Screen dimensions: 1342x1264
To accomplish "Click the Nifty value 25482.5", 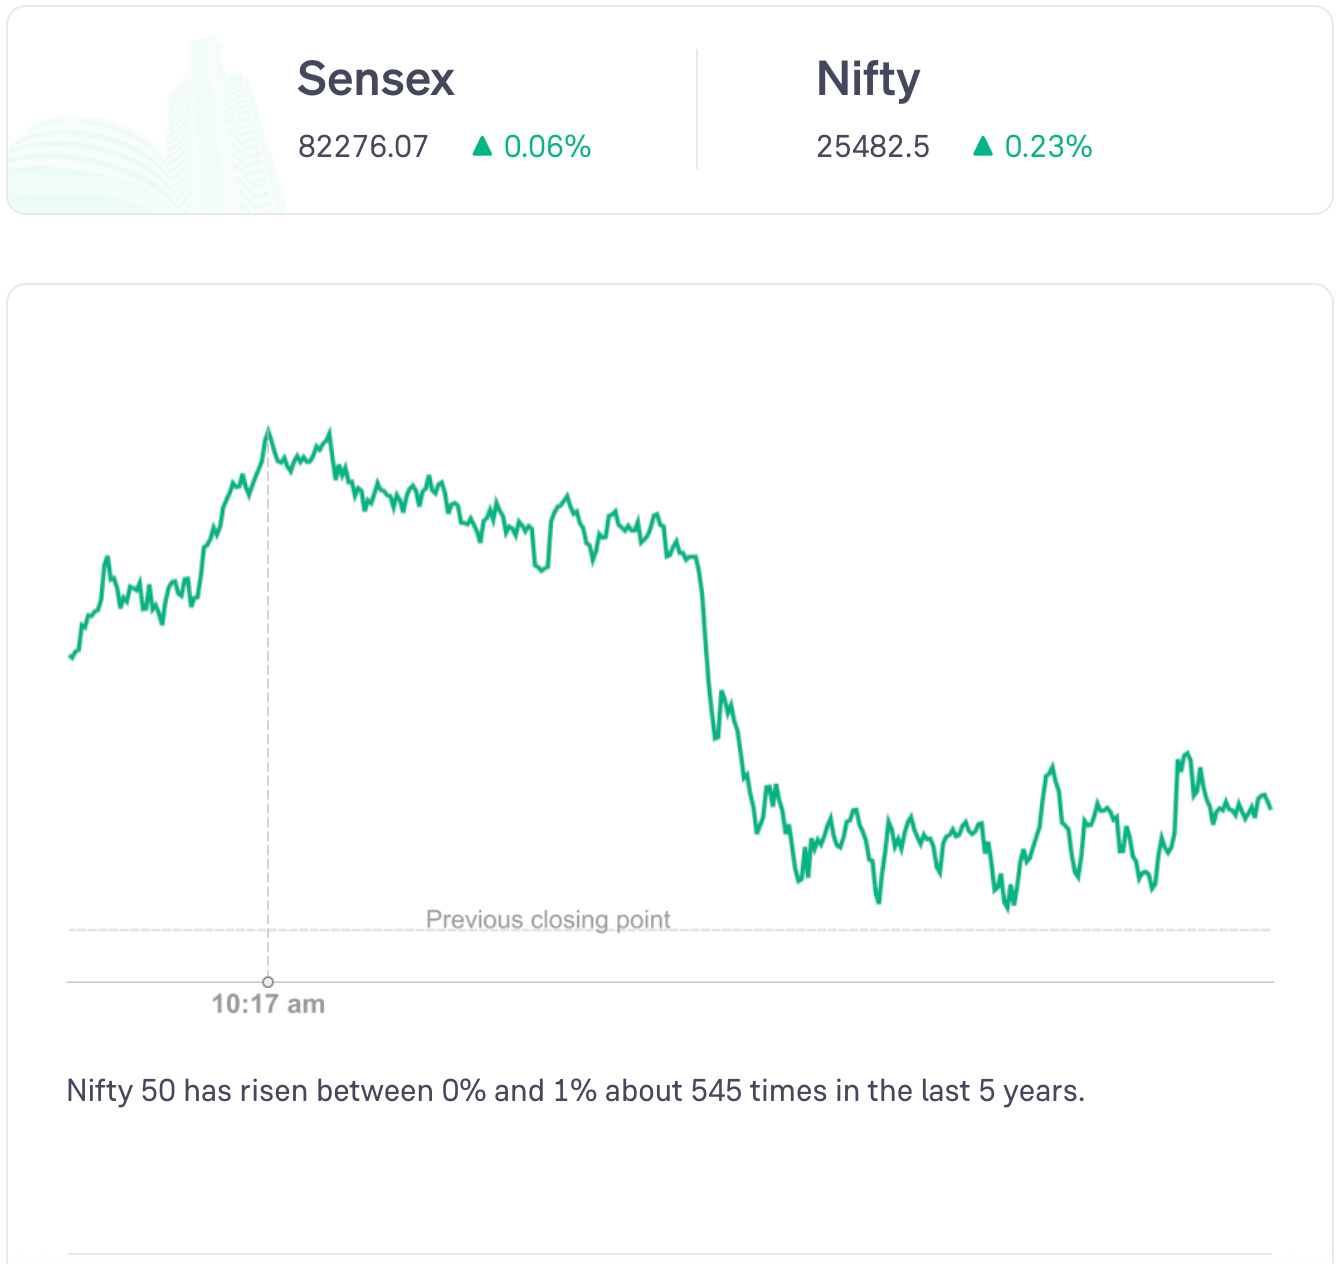I will [x=873, y=147].
